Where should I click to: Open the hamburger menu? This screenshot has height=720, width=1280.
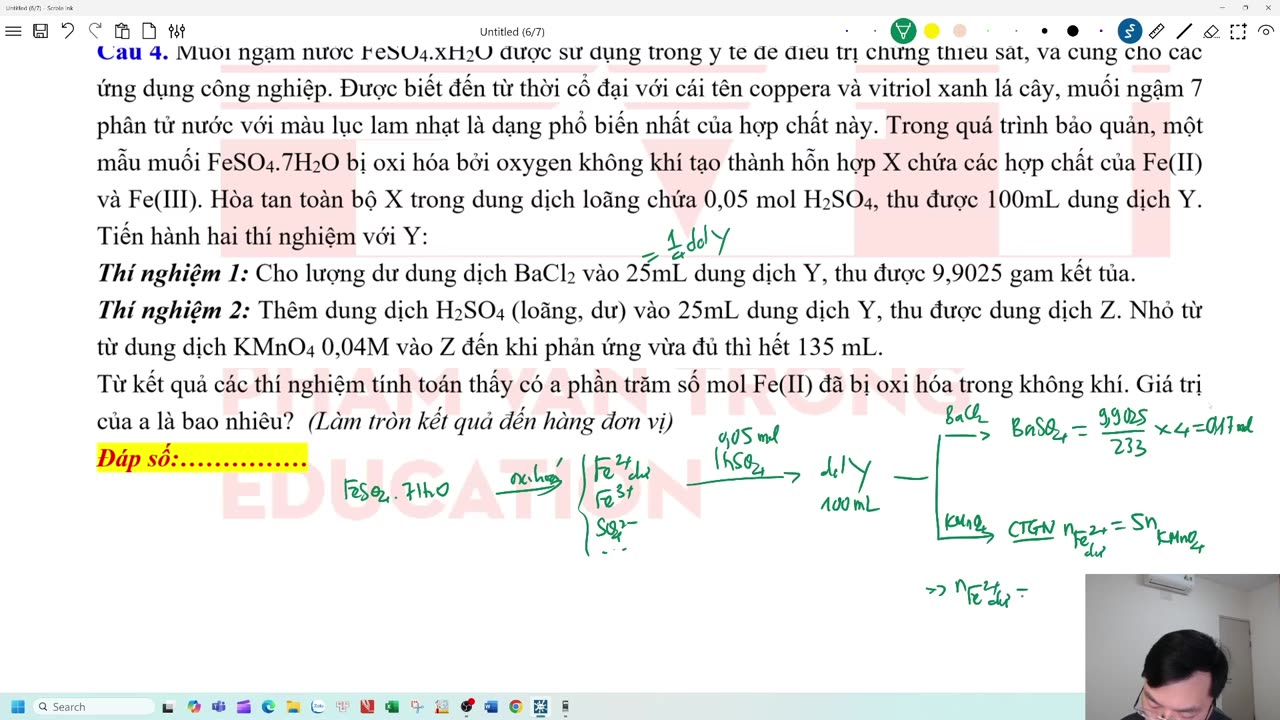coord(13,31)
